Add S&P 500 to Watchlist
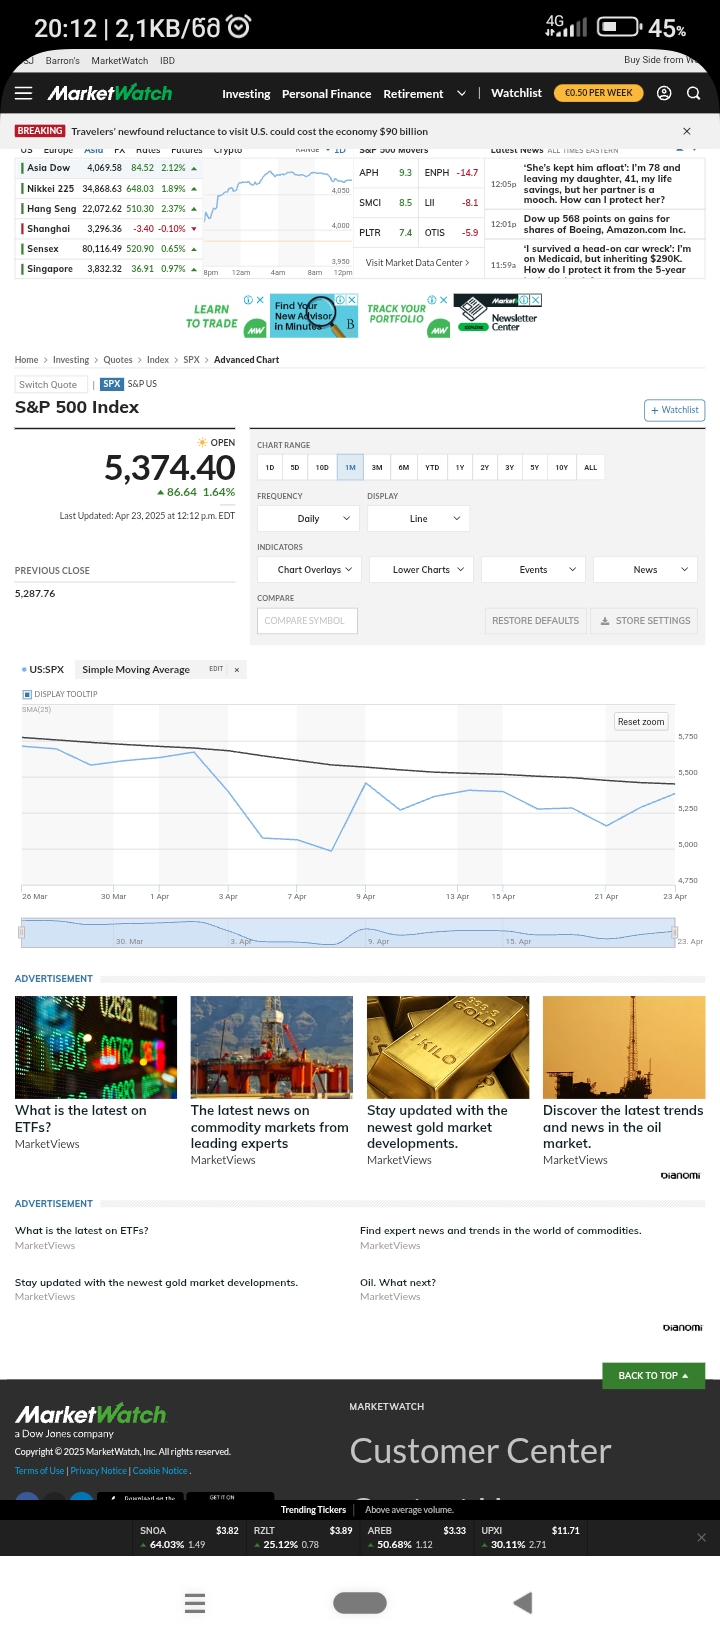 pos(675,410)
